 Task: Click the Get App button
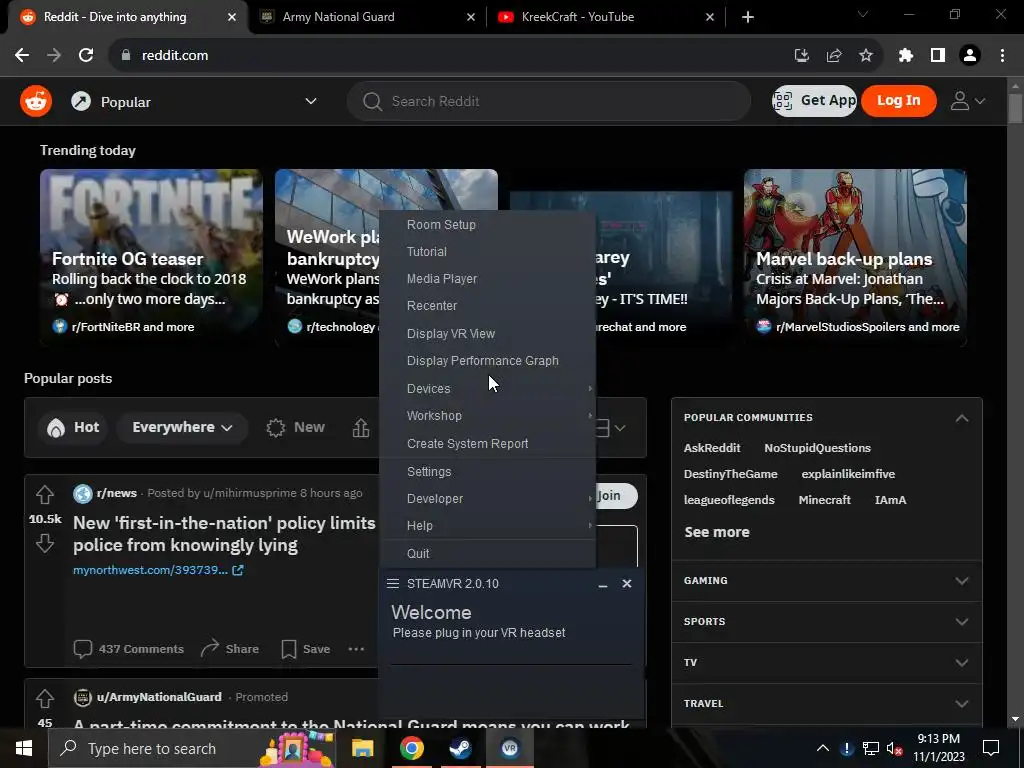pyautogui.click(x=814, y=101)
